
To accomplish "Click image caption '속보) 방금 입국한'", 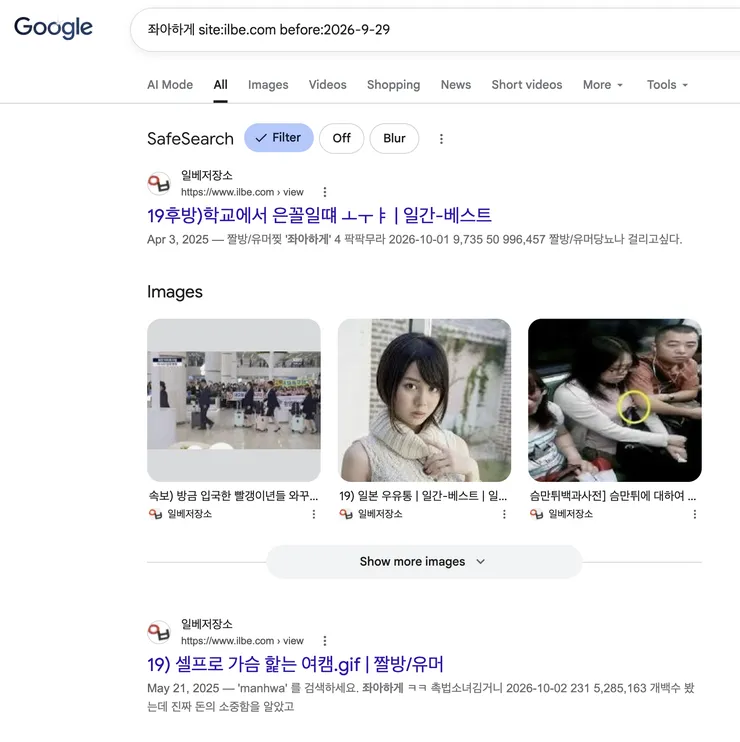I will click(233, 495).
